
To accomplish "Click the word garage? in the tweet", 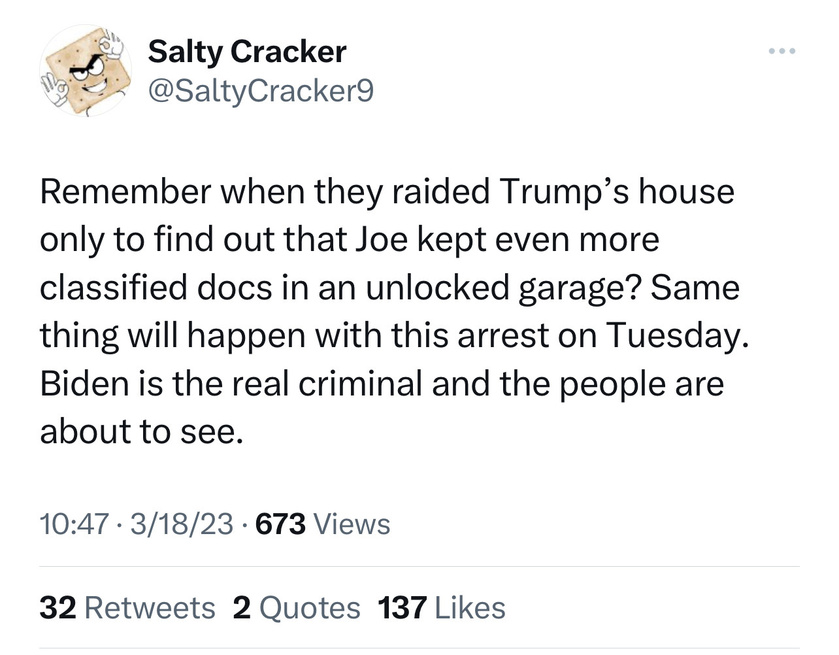I will tap(579, 289).
